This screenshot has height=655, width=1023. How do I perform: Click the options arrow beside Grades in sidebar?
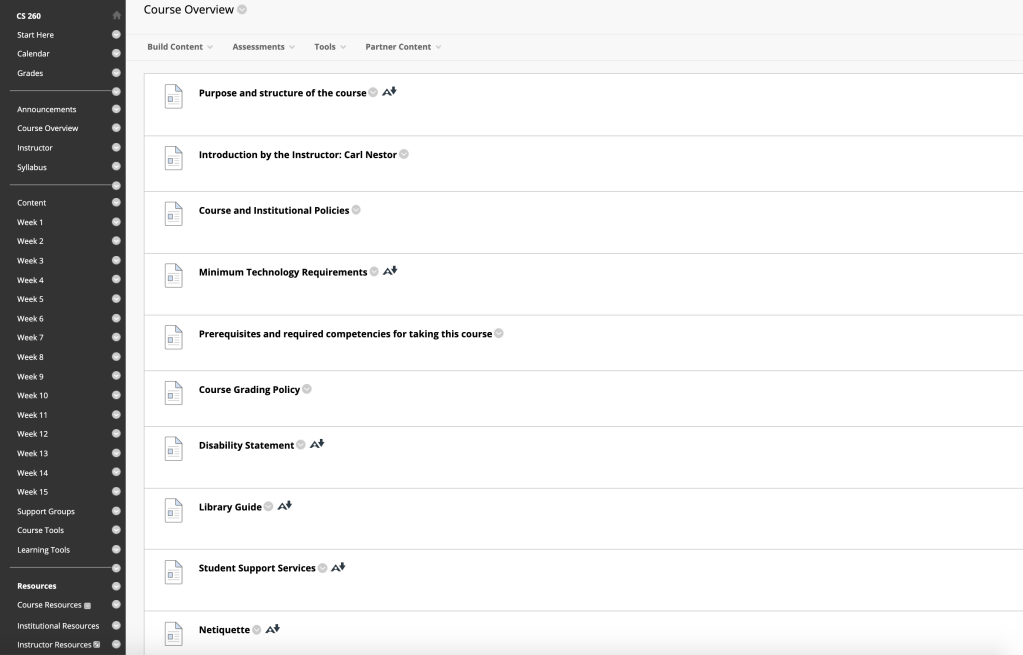pos(116,73)
